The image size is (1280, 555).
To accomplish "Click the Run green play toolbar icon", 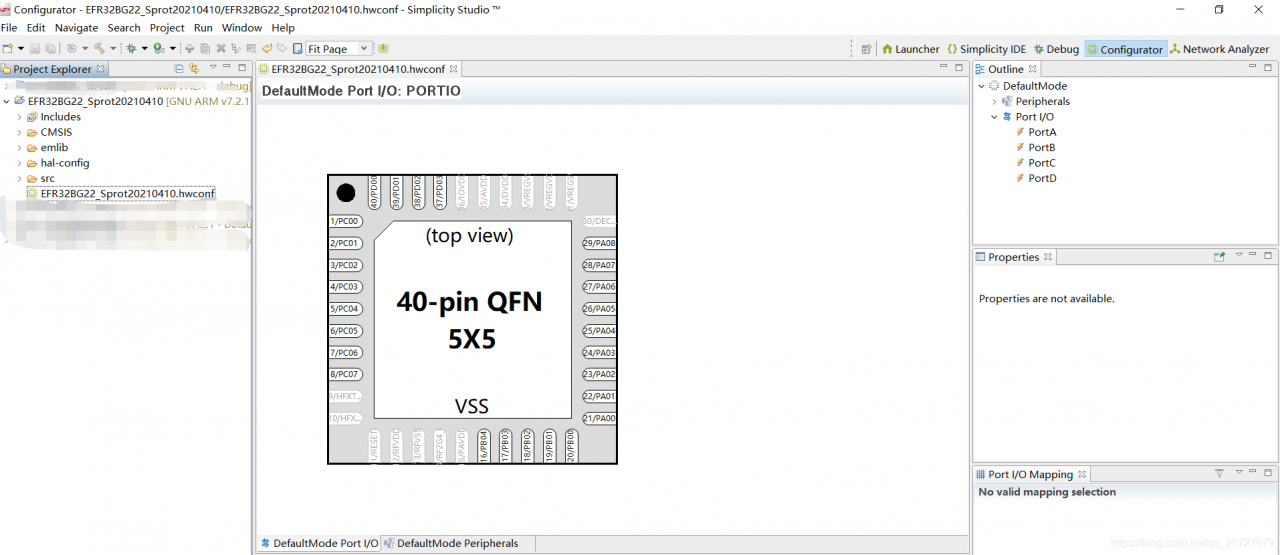I will click(x=159, y=48).
